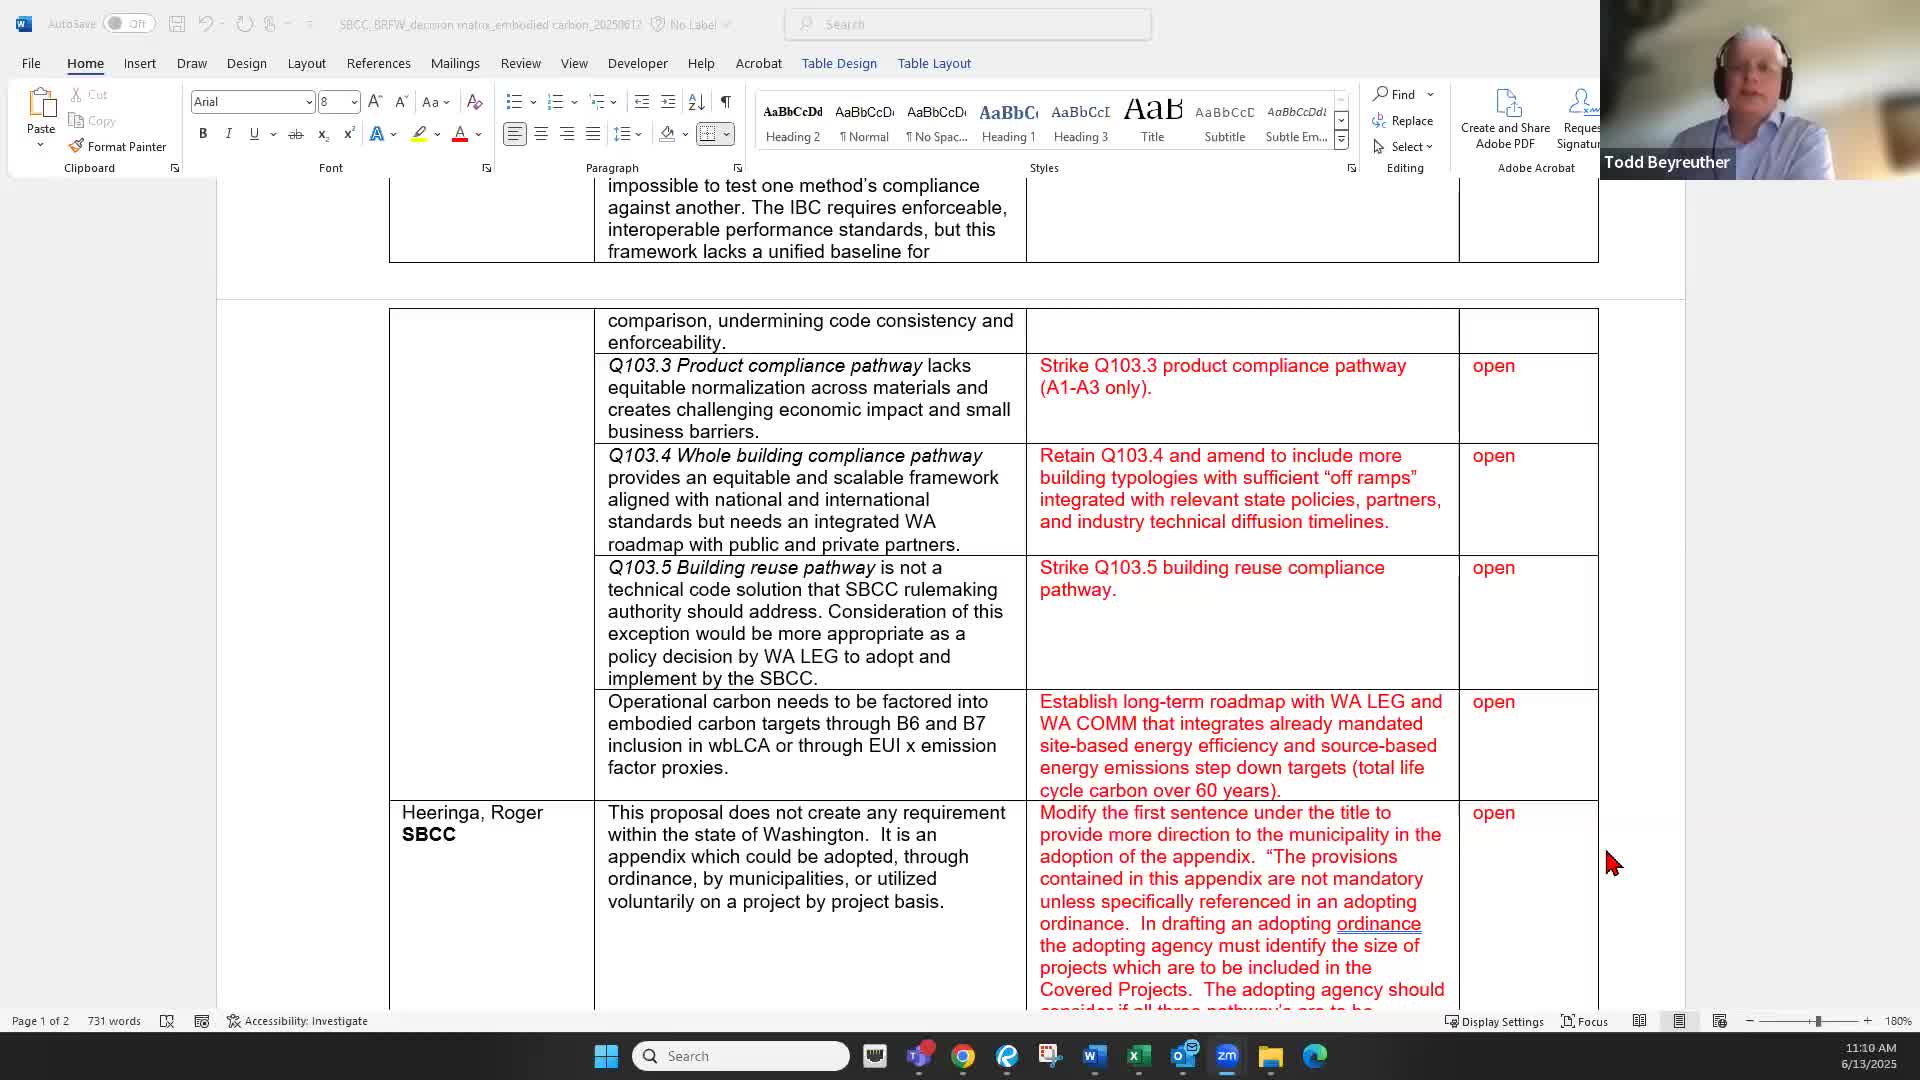This screenshot has width=1920, height=1080.
Task: Decrease font size
Action: tap(401, 101)
